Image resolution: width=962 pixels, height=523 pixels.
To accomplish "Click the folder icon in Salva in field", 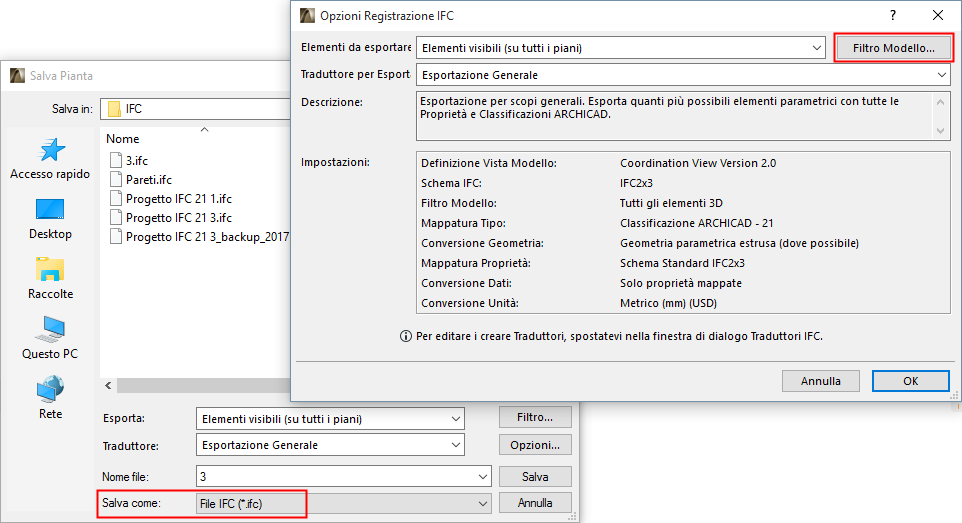I will coord(114,109).
